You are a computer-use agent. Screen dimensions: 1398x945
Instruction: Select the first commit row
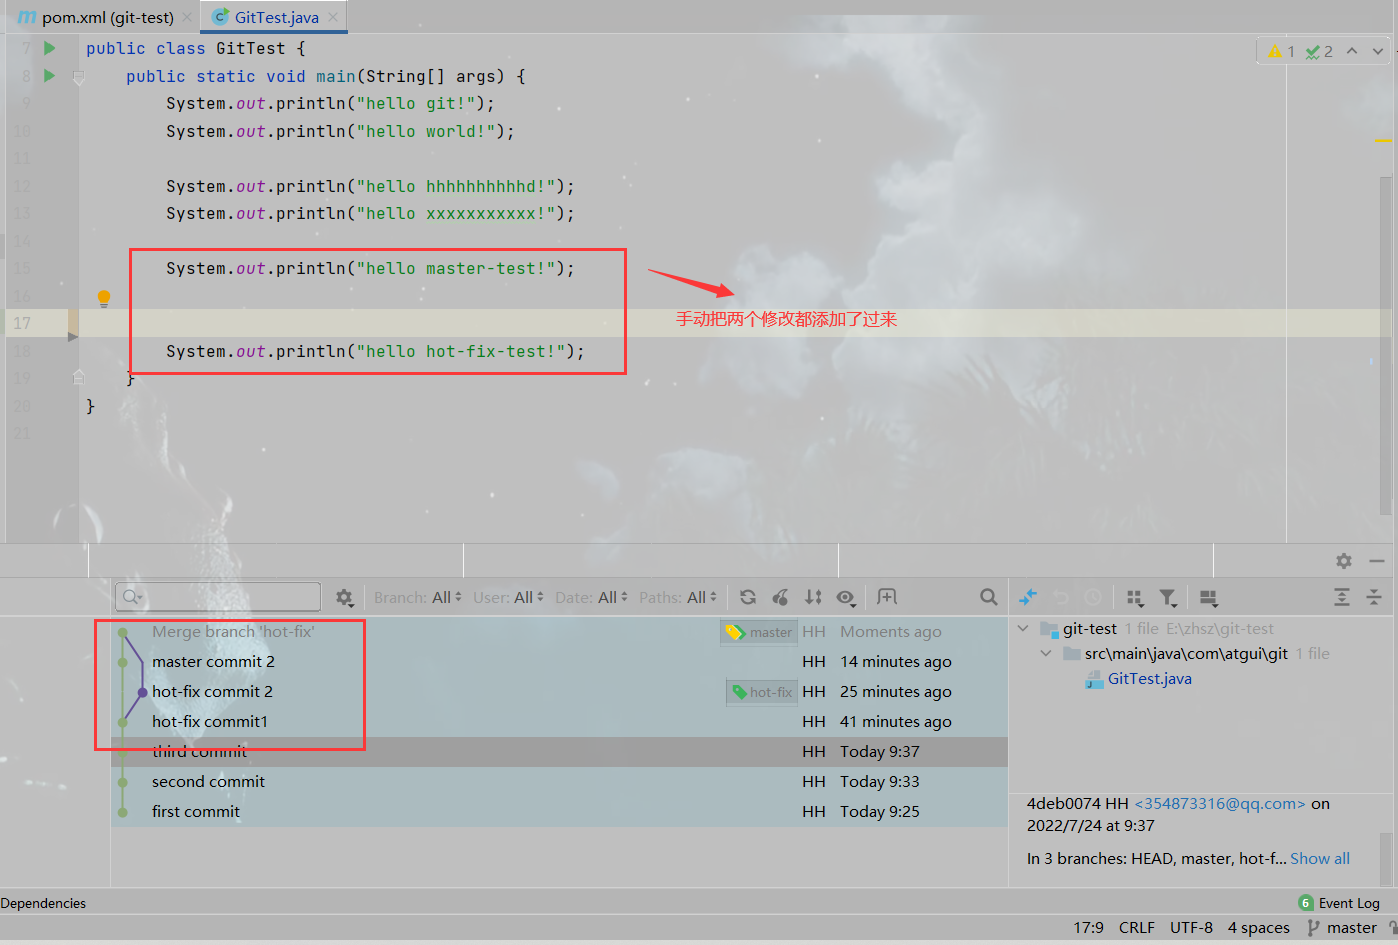tap(559, 812)
